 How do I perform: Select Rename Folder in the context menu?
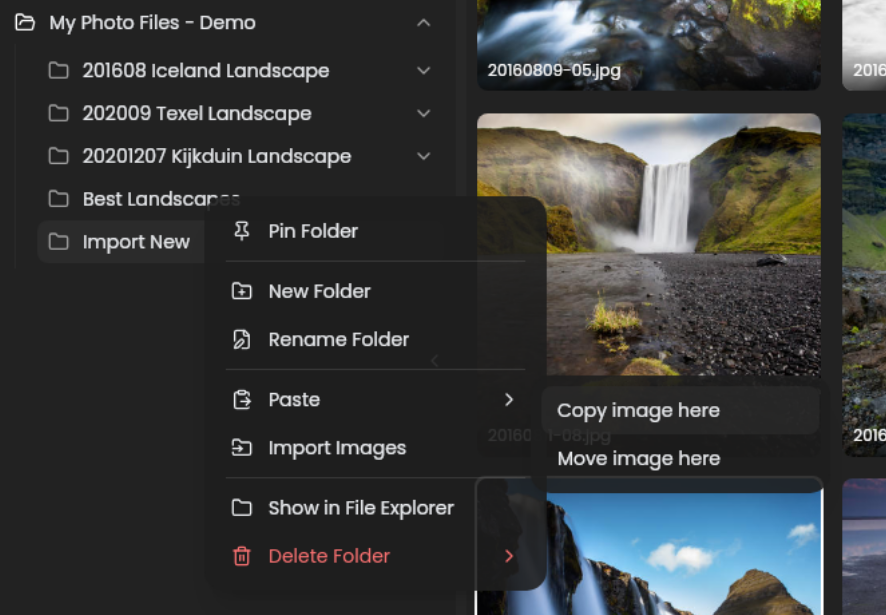(x=338, y=340)
